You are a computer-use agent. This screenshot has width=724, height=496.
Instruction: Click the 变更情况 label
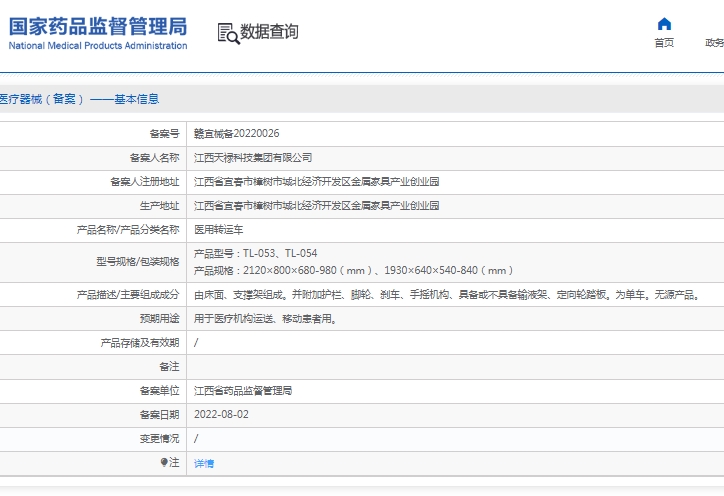coord(159,439)
